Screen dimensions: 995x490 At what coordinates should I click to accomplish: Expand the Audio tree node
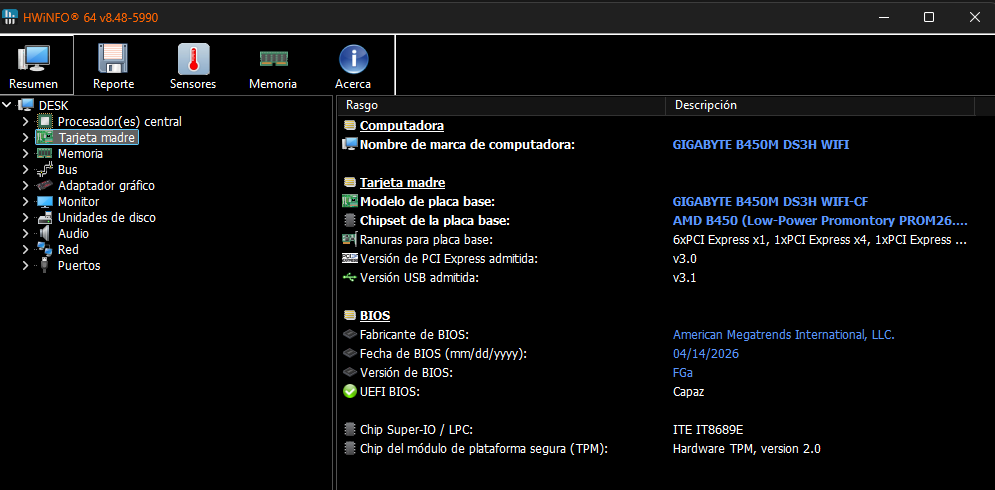25,234
